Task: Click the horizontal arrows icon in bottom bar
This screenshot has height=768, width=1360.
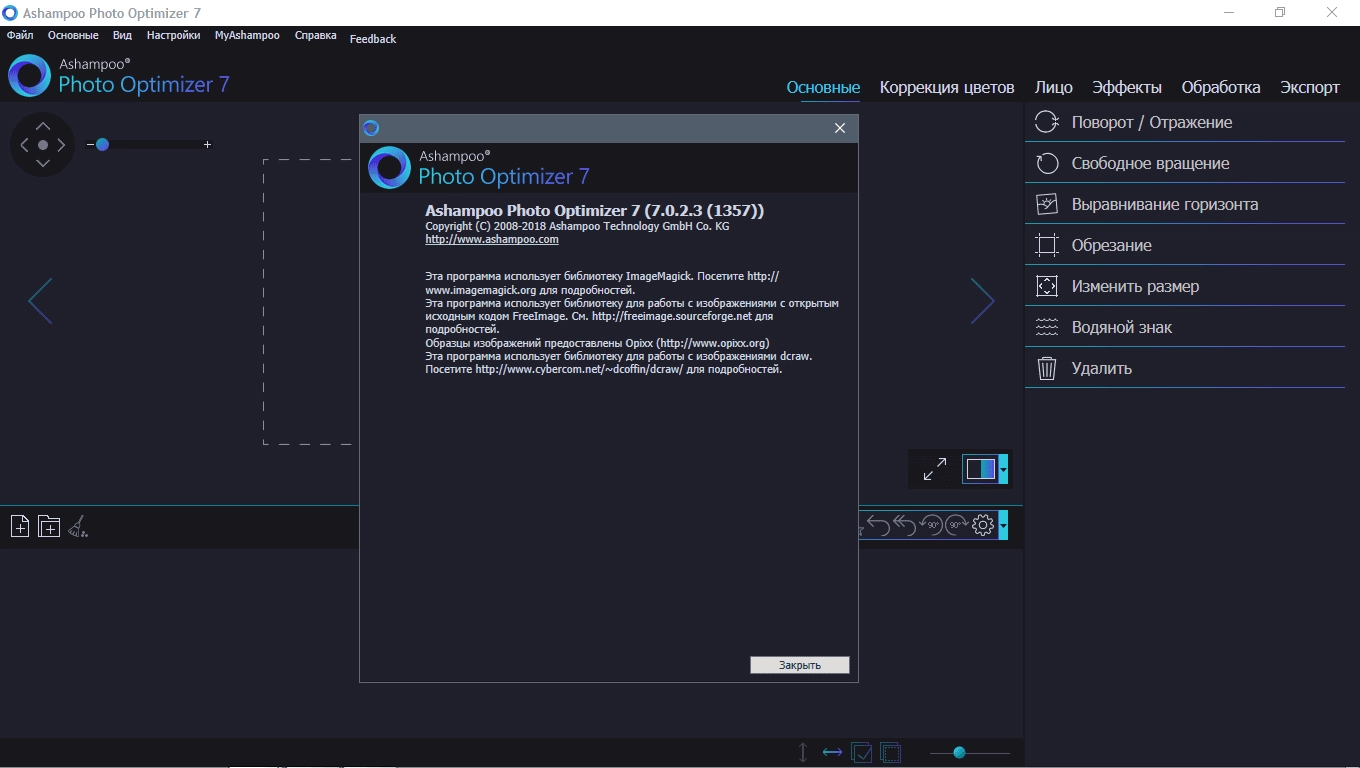Action: pyautogui.click(x=832, y=752)
